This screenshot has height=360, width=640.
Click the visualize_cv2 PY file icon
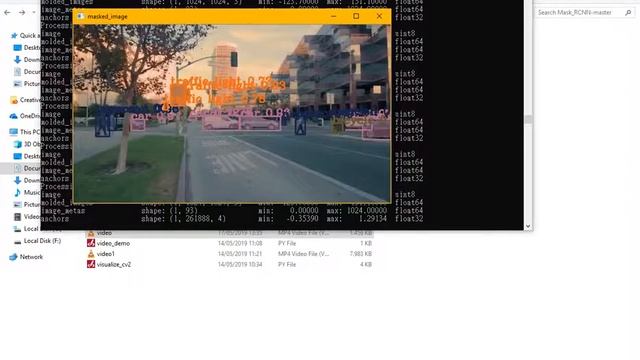[91, 264]
